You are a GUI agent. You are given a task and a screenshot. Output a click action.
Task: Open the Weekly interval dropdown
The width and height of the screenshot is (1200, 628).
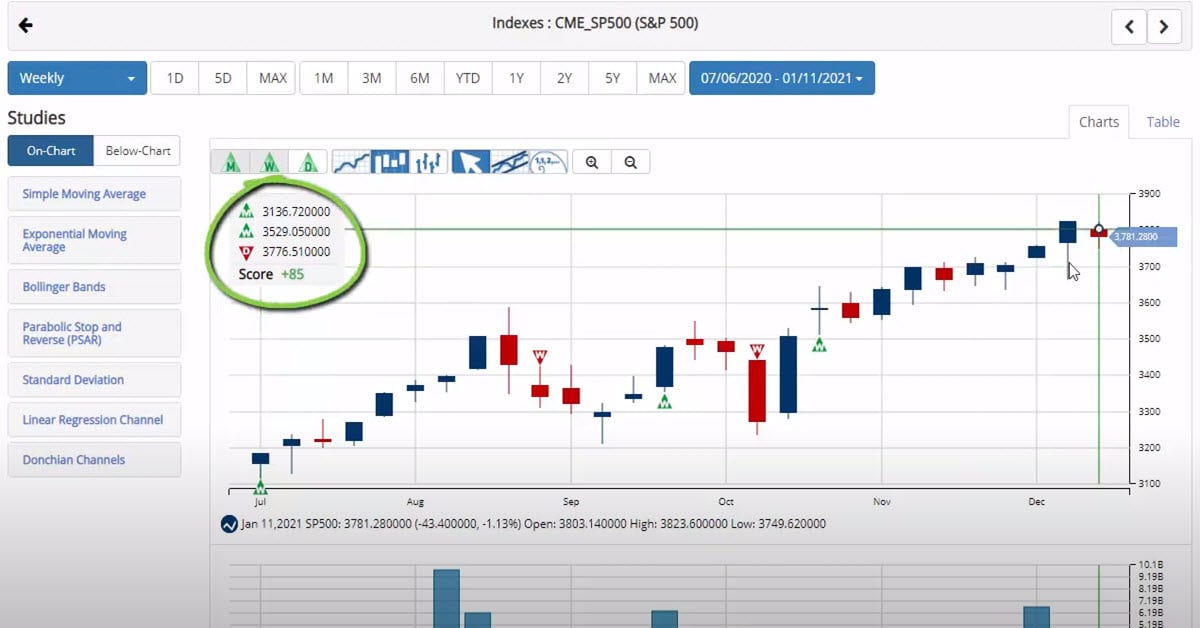click(x=77, y=78)
